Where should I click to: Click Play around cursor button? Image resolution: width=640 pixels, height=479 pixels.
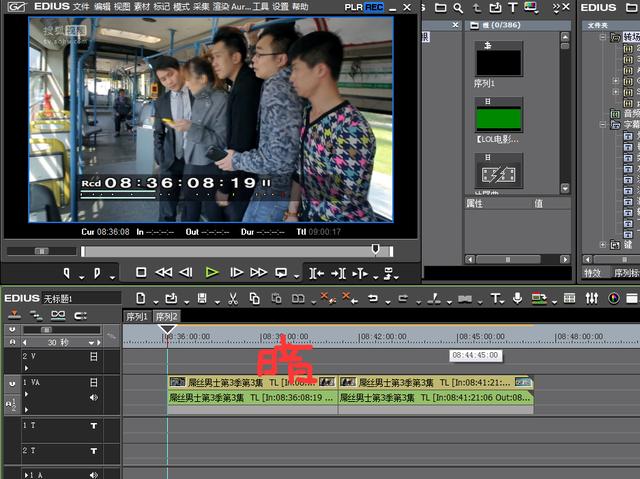(360, 273)
